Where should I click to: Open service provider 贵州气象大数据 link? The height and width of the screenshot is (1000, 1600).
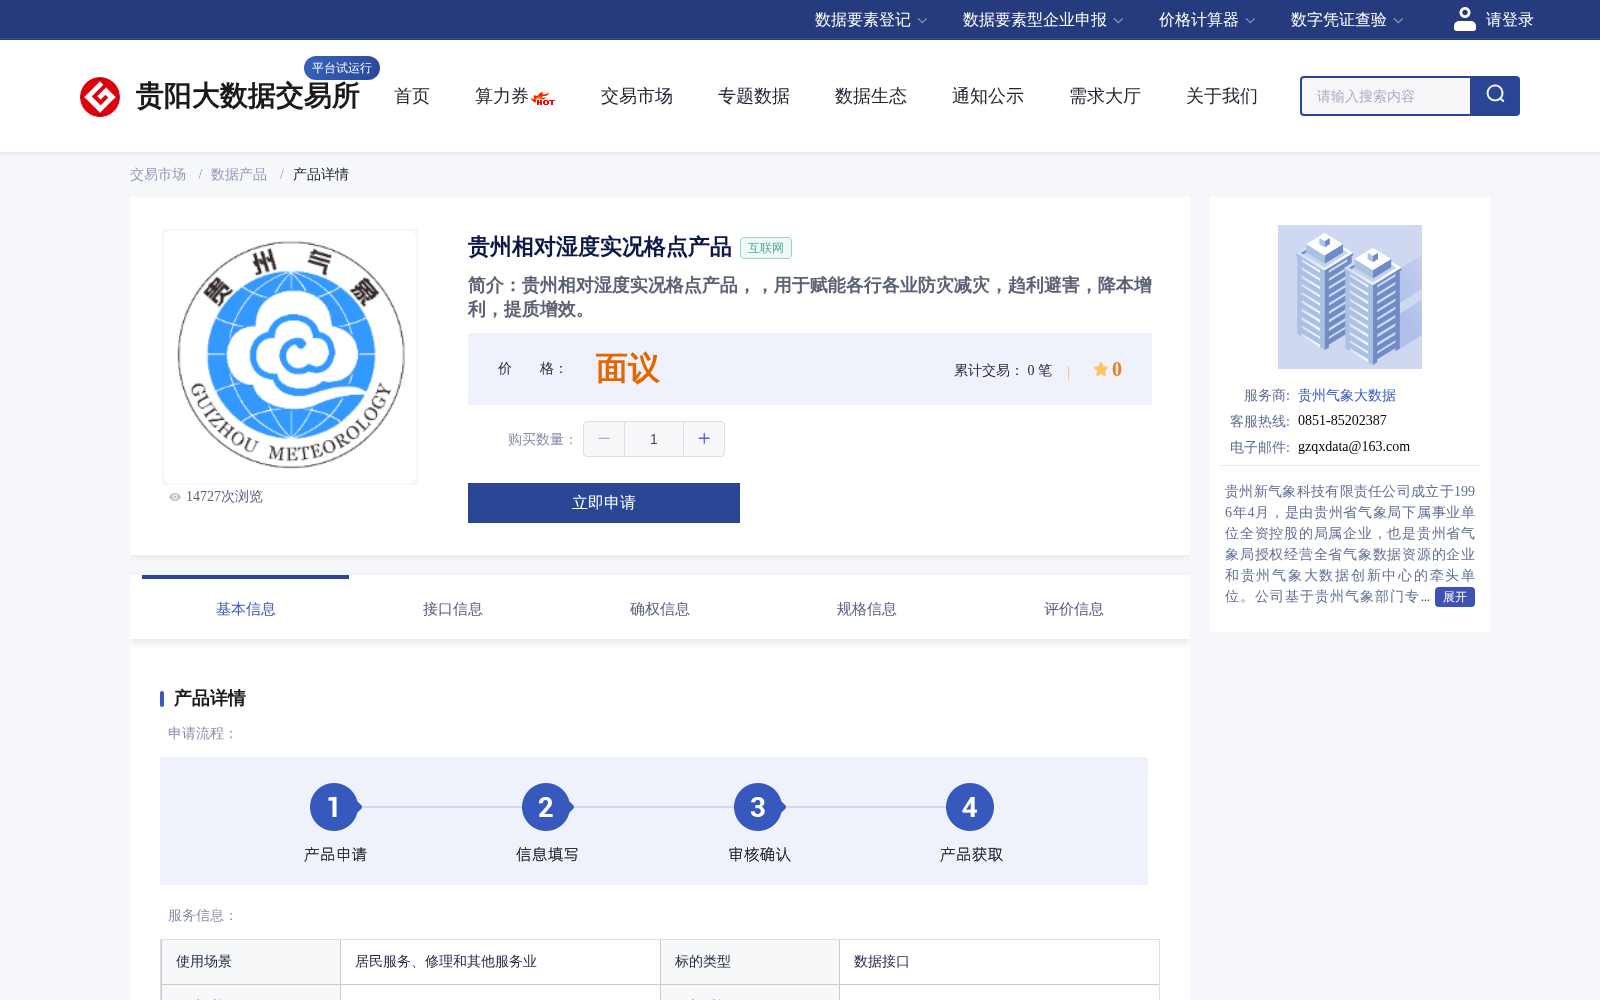point(1347,395)
